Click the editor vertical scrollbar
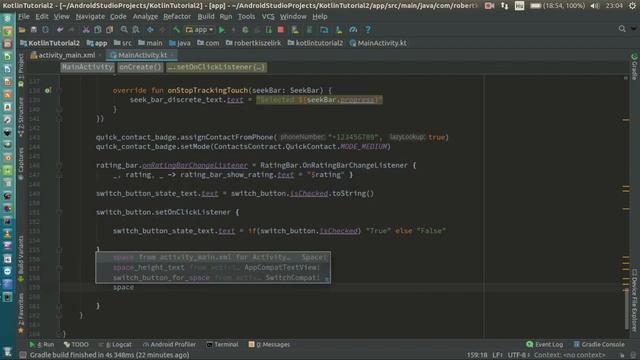 coord(627,308)
